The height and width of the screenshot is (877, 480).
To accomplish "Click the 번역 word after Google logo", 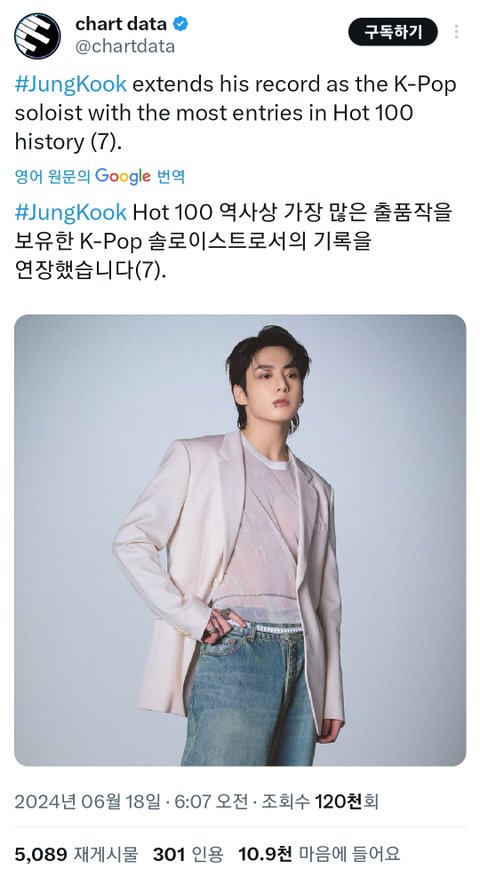I will click(171, 177).
